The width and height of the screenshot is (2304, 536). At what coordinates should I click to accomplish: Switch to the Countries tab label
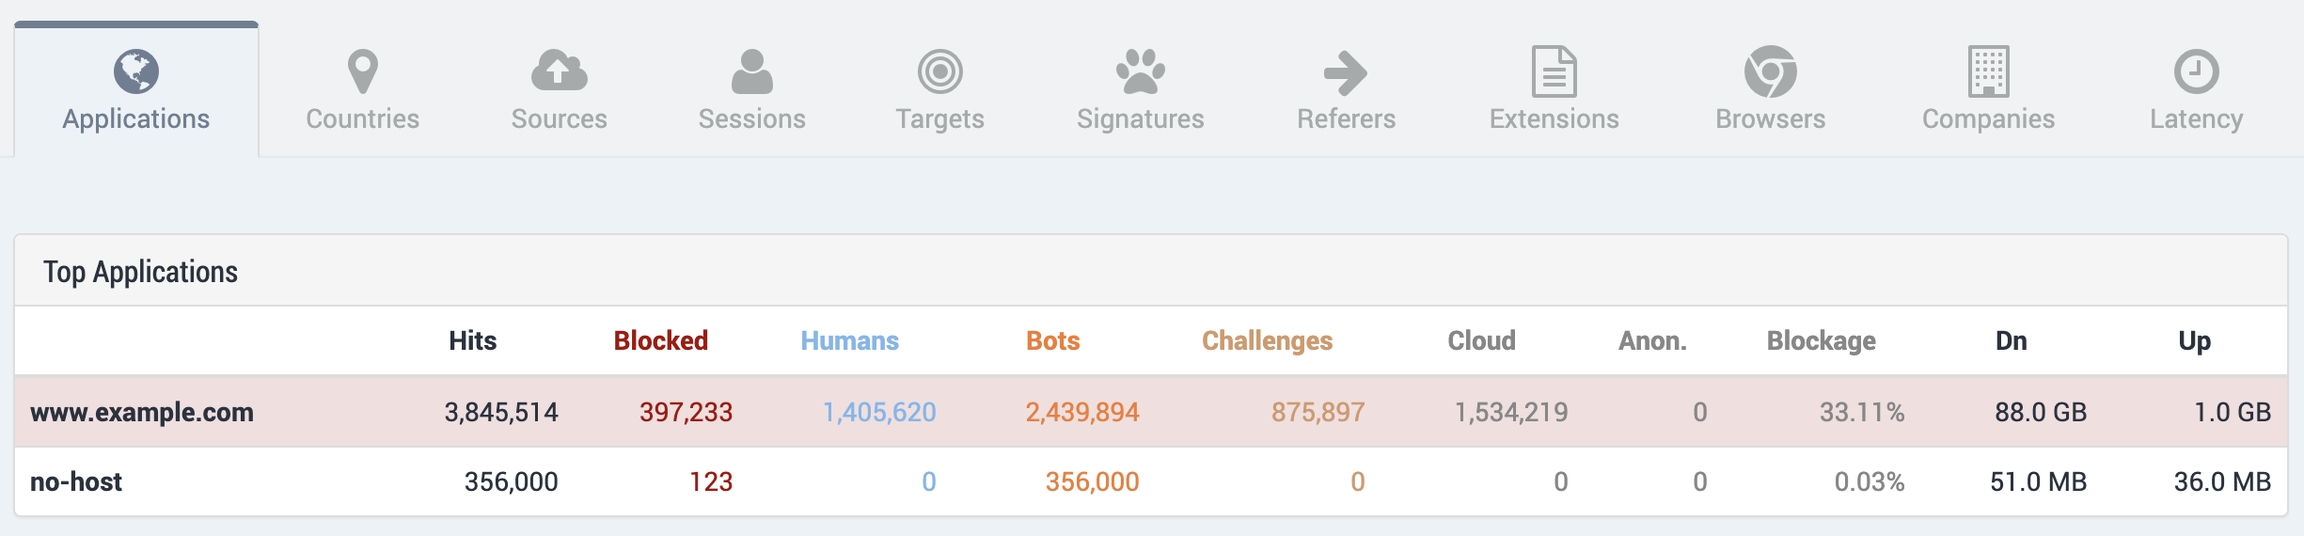[x=362, y=119]
